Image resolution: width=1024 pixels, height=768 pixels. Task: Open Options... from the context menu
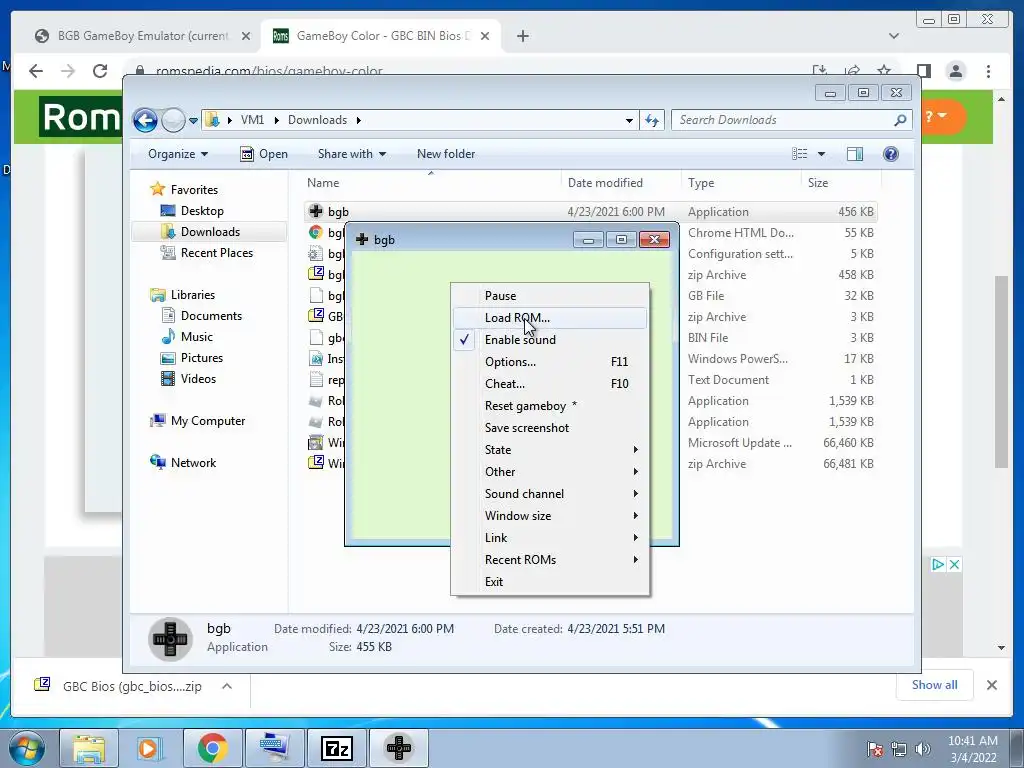tap(550, 362)
